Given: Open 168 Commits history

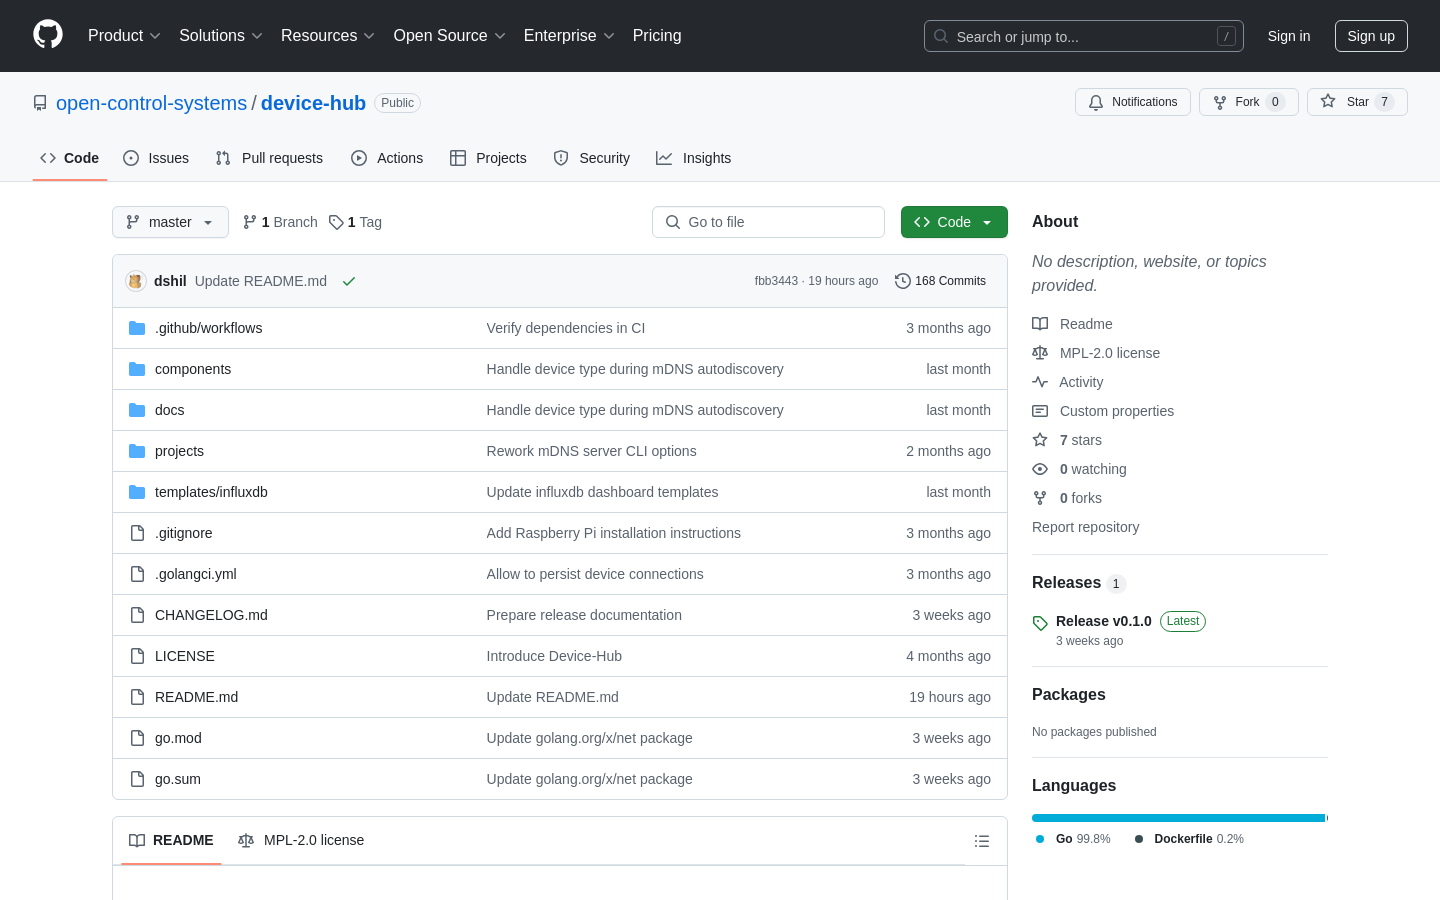Looking at the screenshot, I should (941, 281).
